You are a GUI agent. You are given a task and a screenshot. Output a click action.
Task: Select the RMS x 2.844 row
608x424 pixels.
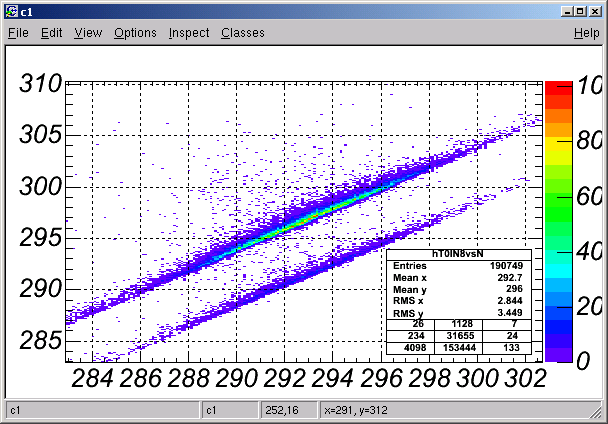coord(458,301)
